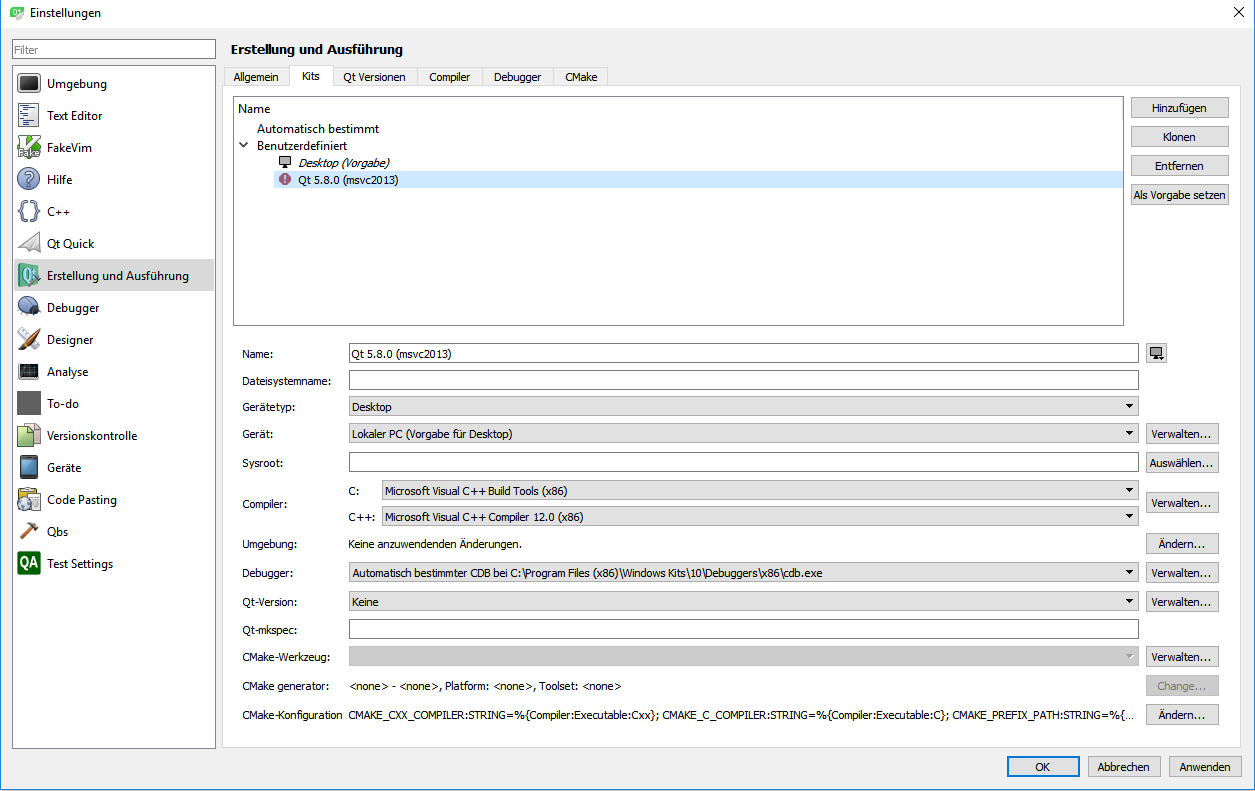Click into the Filter search field
1255x791 pixels.
[114, 49]
